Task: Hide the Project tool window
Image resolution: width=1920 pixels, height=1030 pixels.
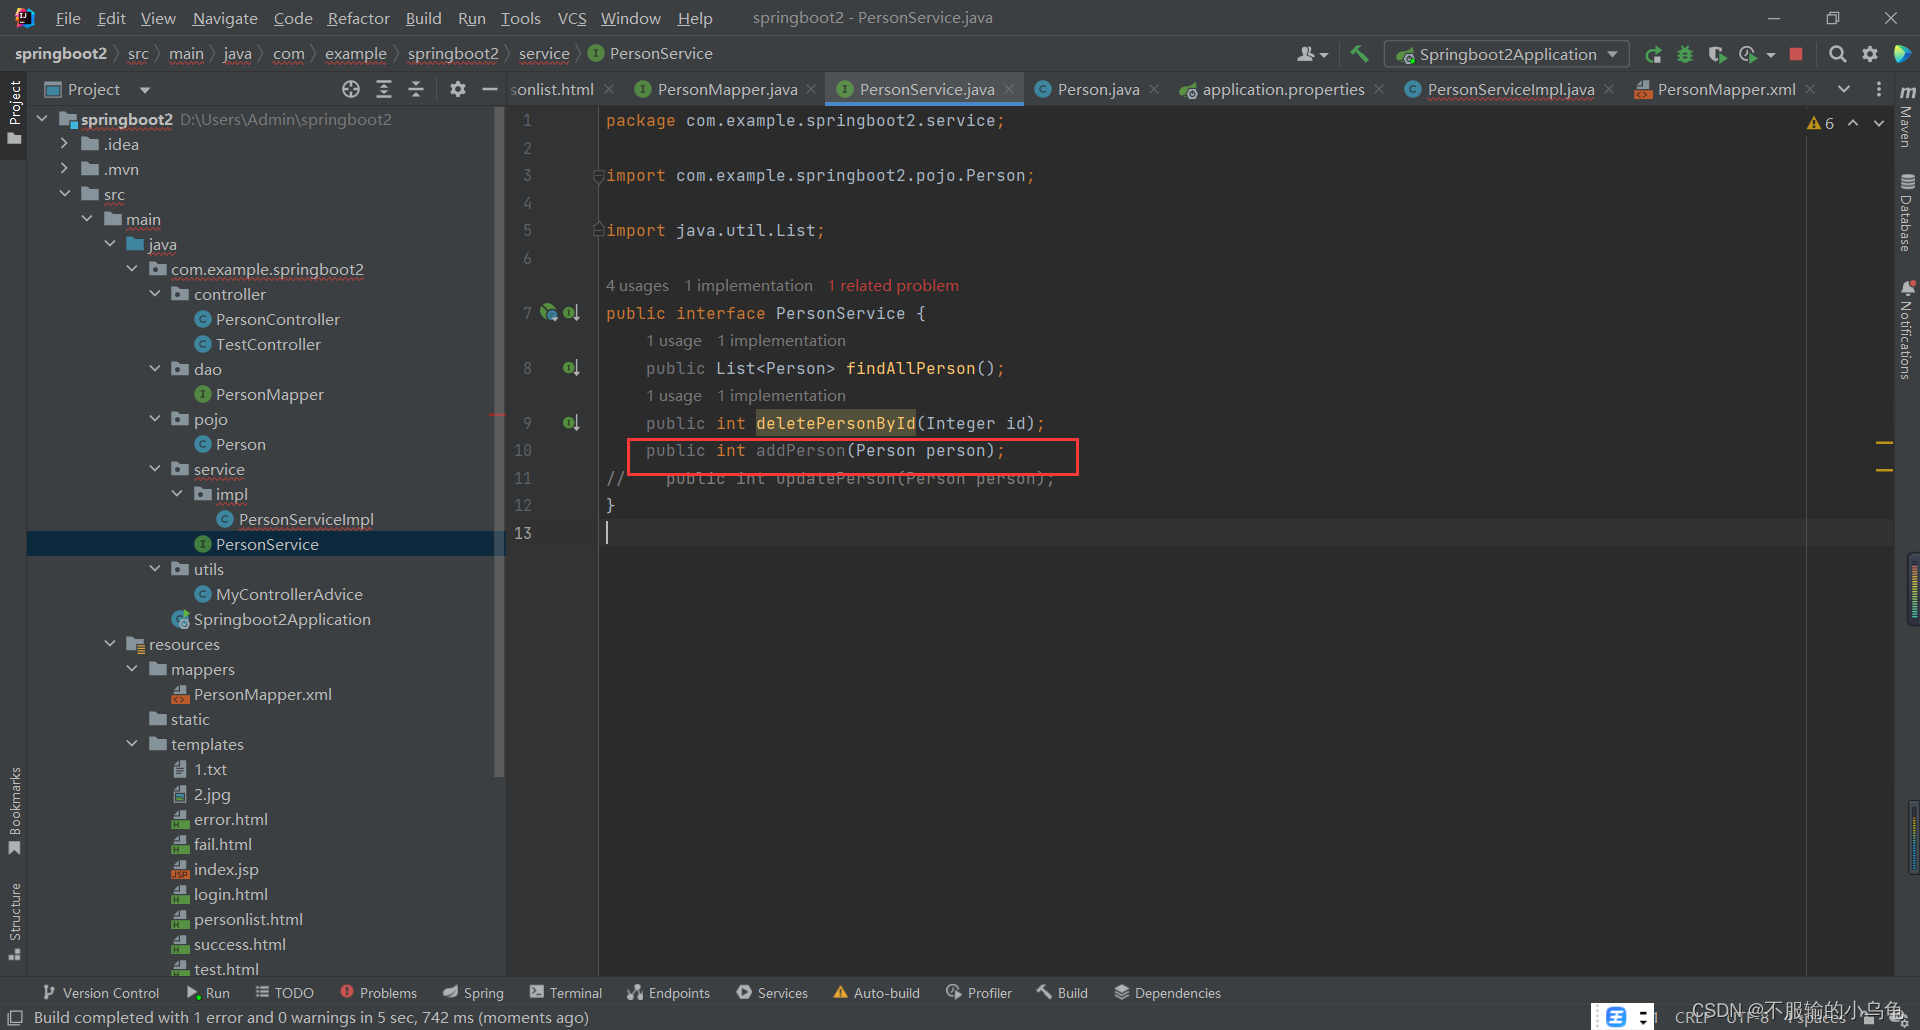Action: click(490, 89)
